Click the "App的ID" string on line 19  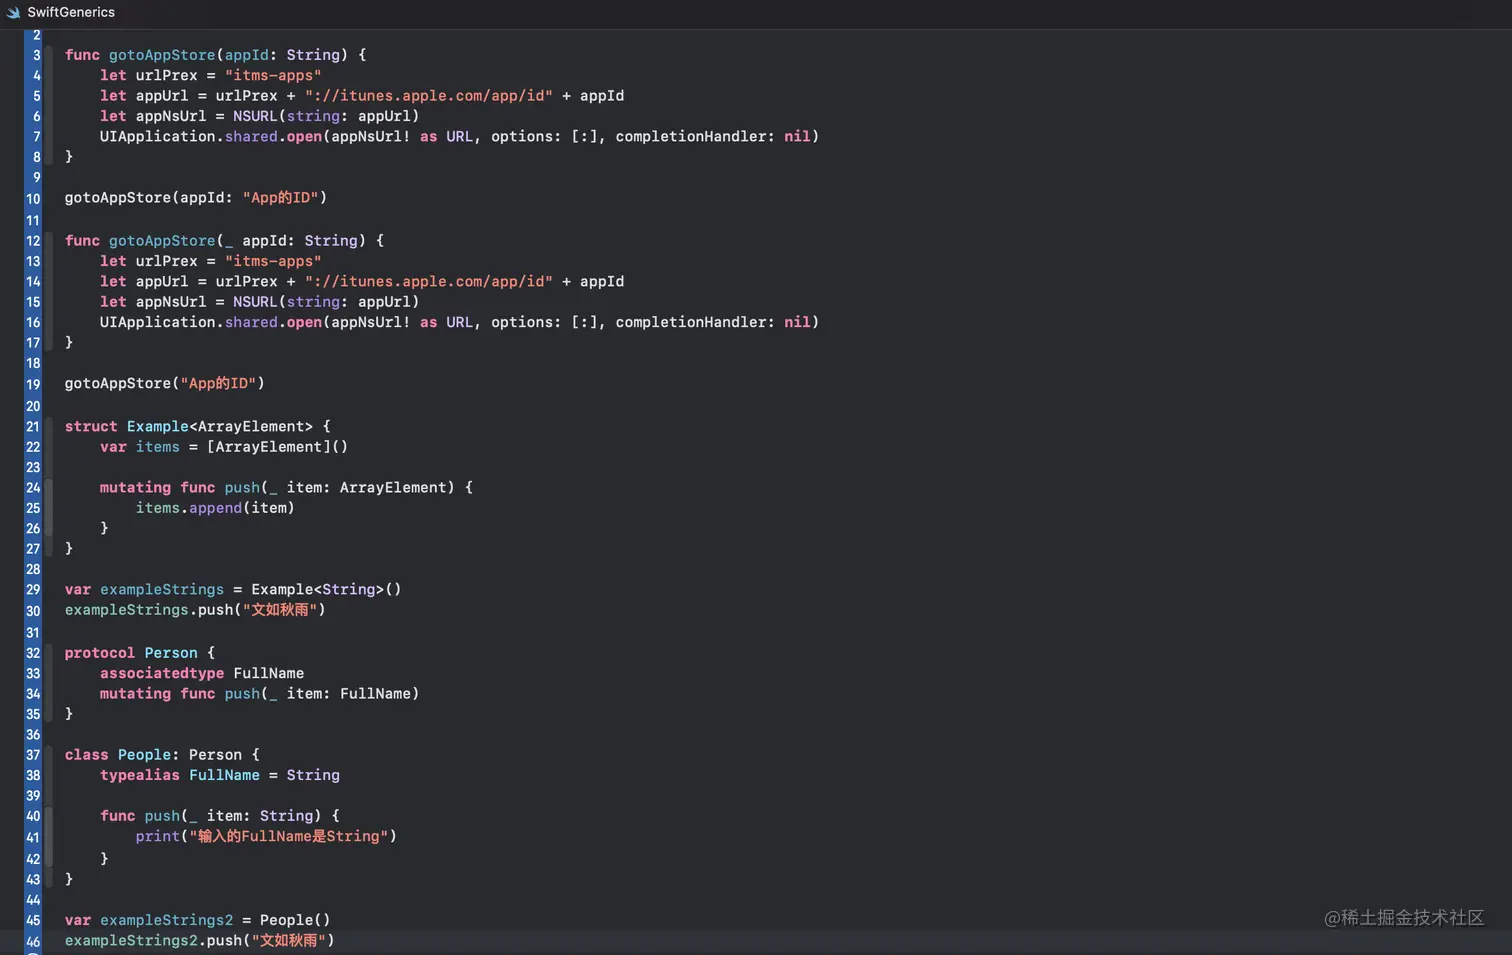[218, 384]
